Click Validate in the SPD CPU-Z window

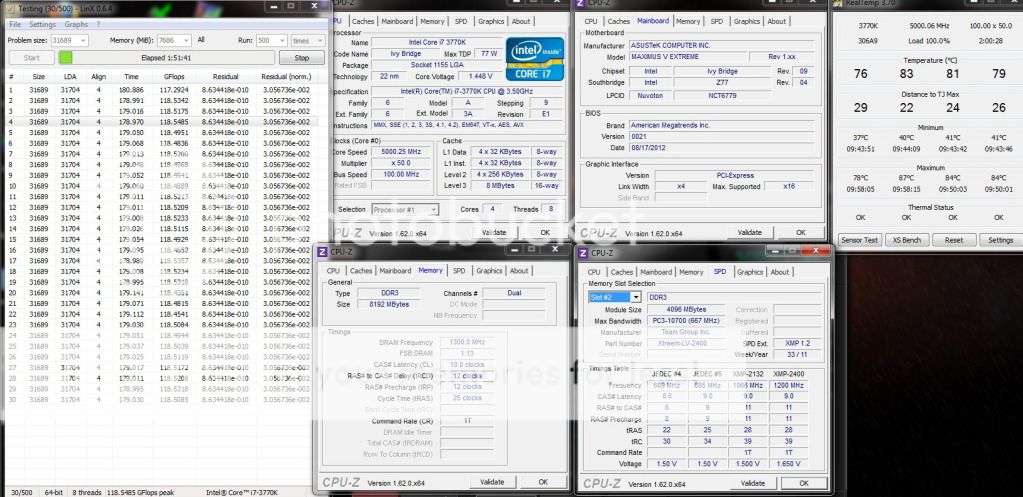point(755,482)
